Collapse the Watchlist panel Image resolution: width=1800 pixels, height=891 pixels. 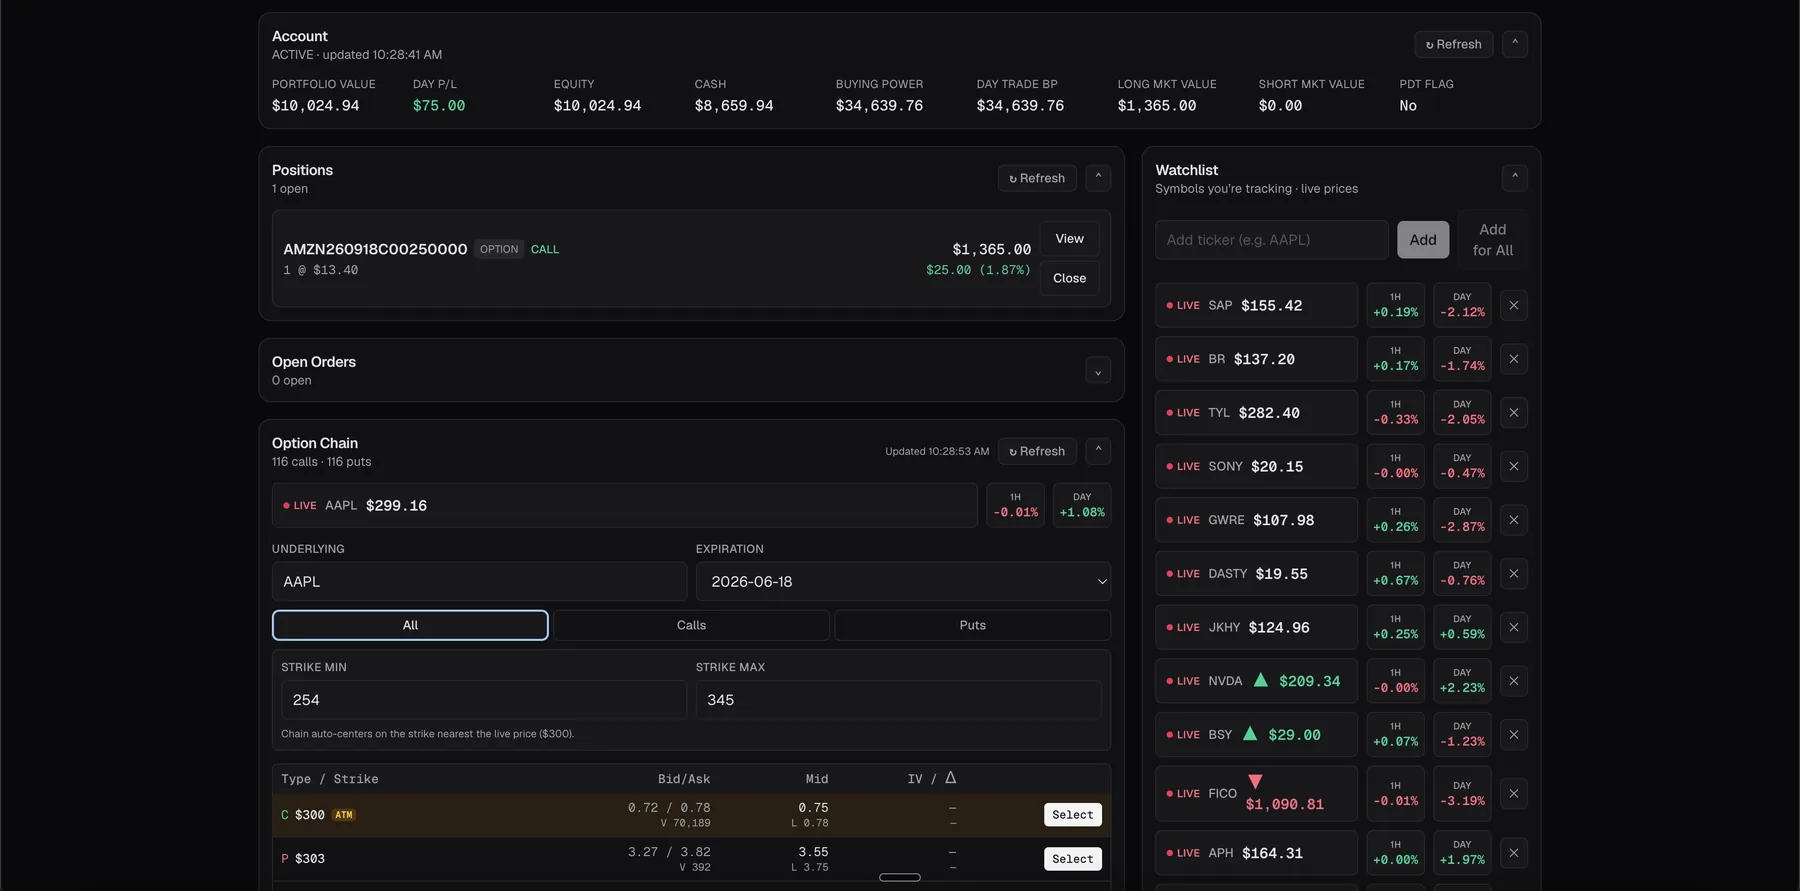click(1515, 178)
